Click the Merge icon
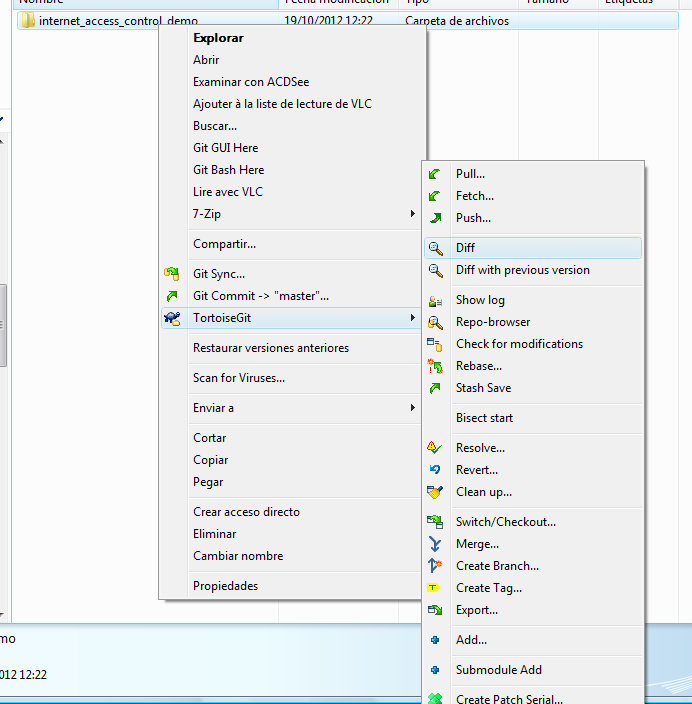Viewport: 692px width, 704px height. pos(435,544)
